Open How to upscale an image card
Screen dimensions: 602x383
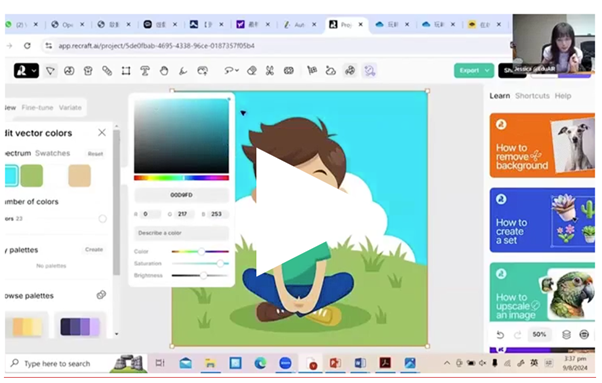(x=542, y=292)
